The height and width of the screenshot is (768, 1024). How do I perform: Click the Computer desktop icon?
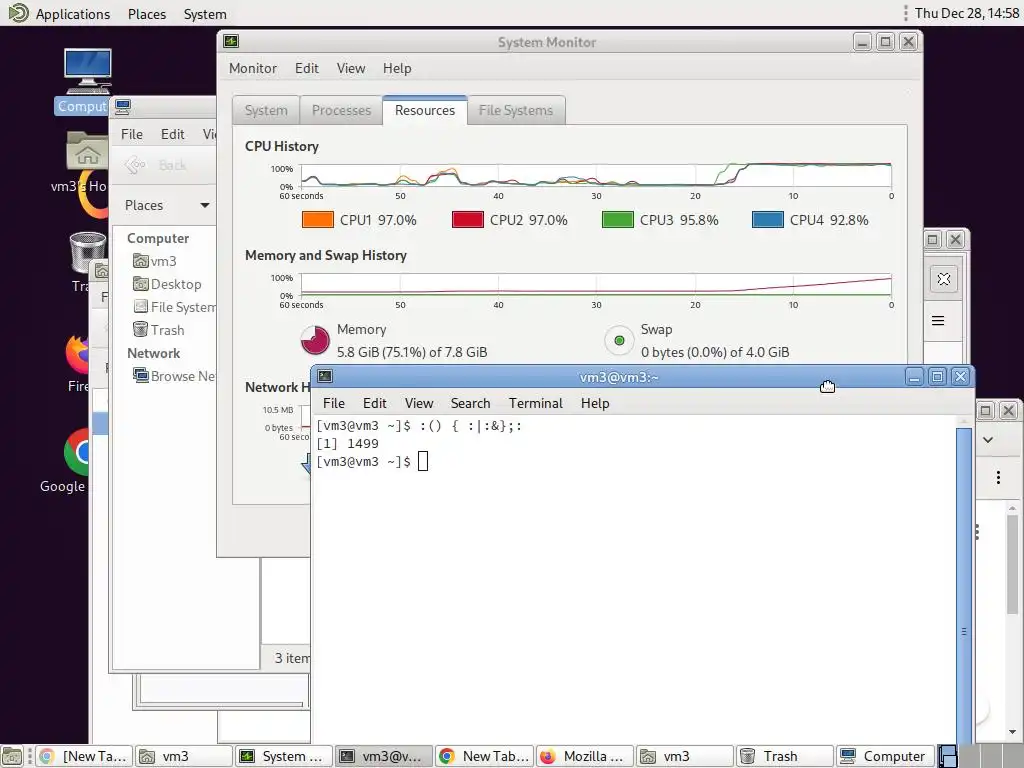click(x=88, y=72)
